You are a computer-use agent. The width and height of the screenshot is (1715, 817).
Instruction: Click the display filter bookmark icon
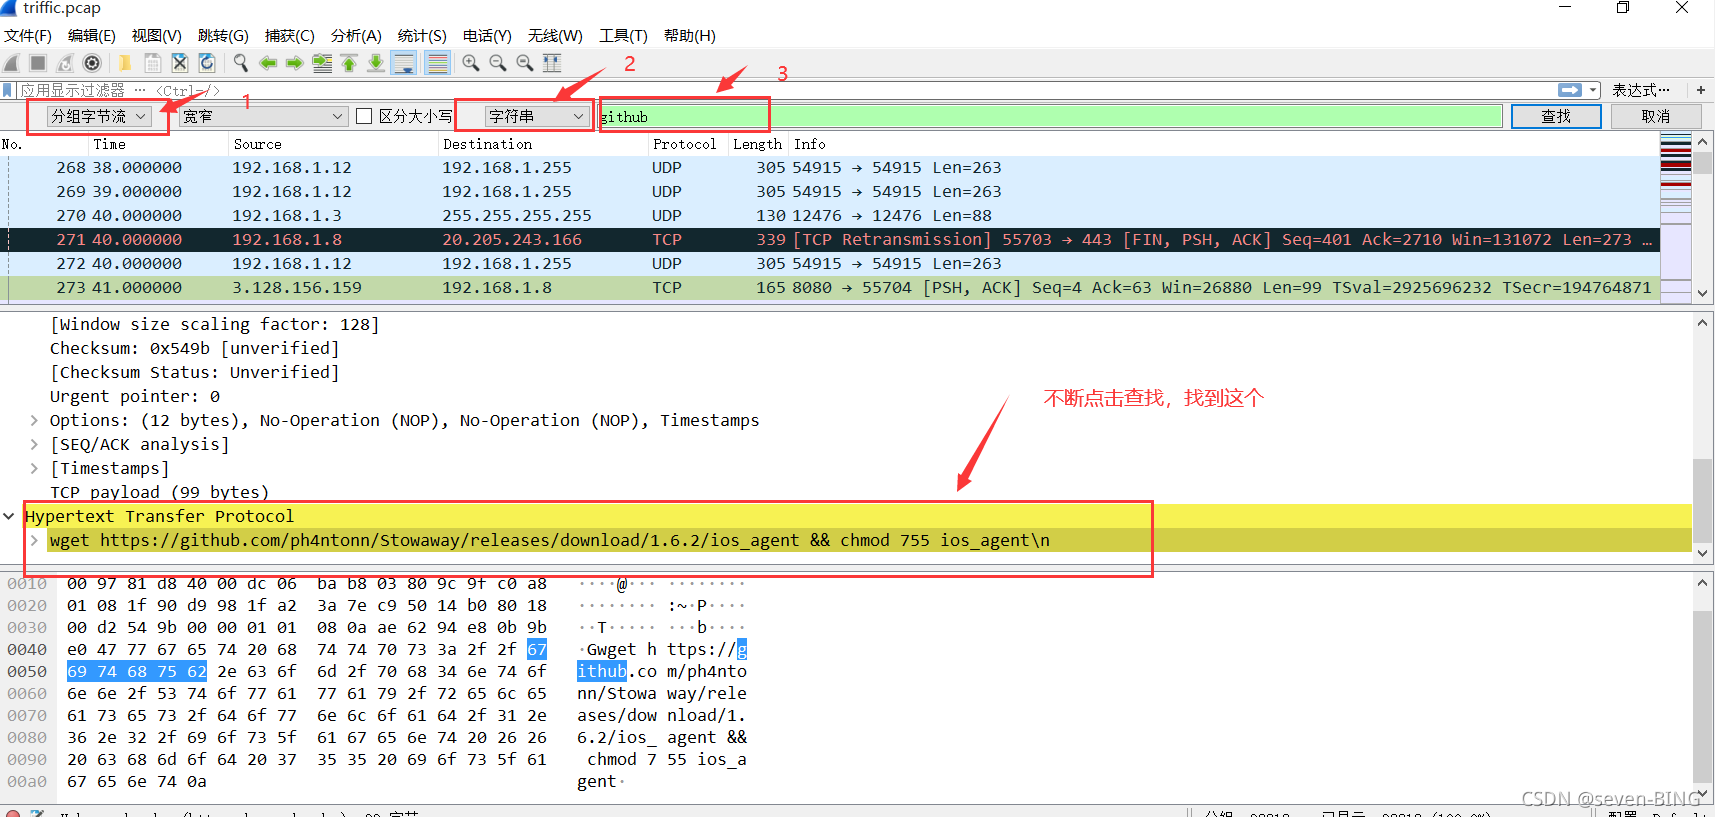(8, 90)
